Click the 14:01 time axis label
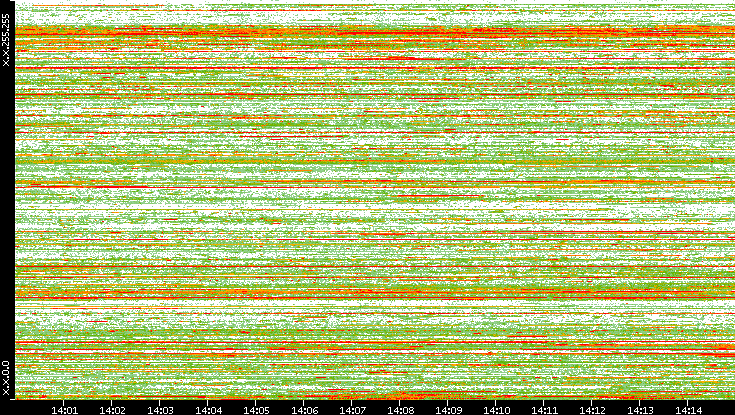 point(65,409)
